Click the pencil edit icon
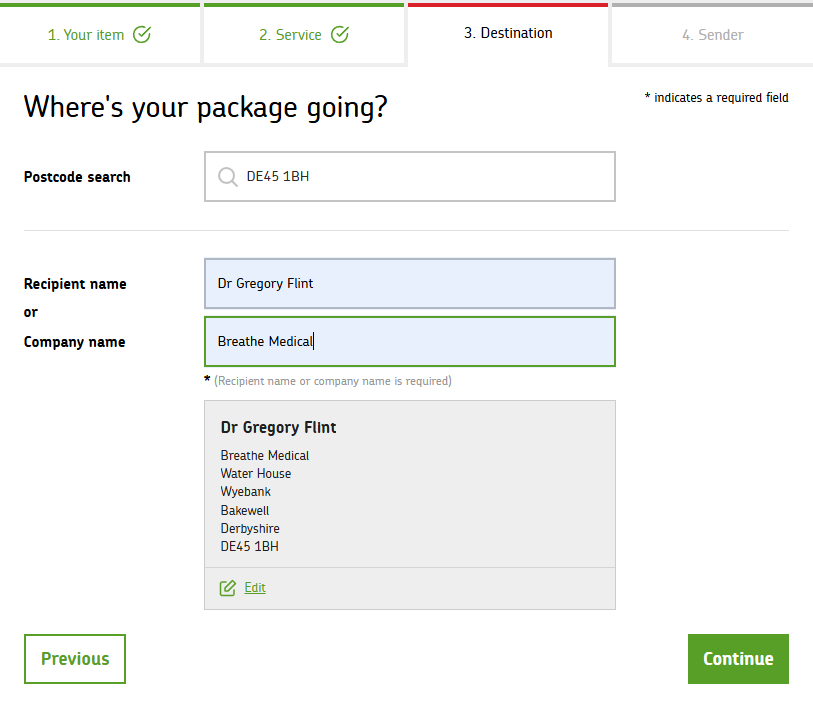The height and width of the screenshot is (706, 813). [x=228, y=588]
